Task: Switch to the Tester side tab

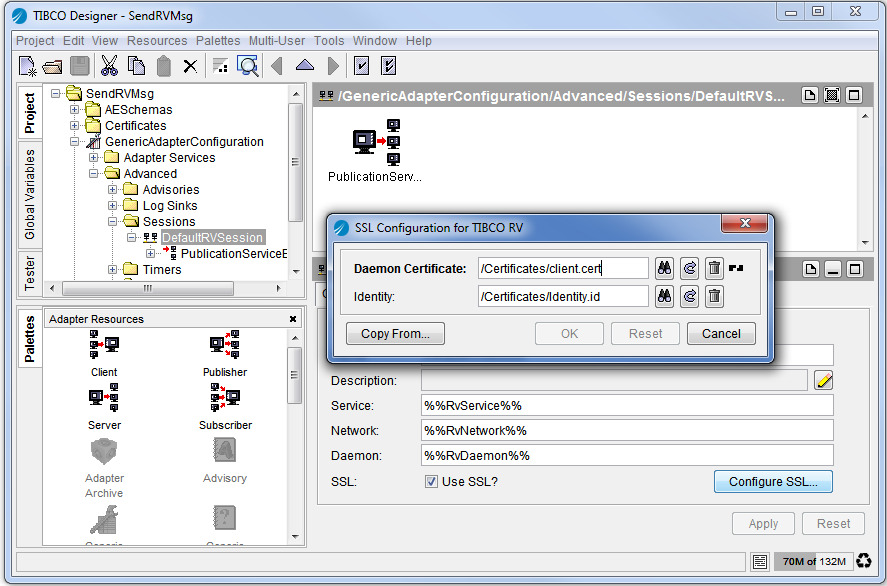Action: coord(30,273)
